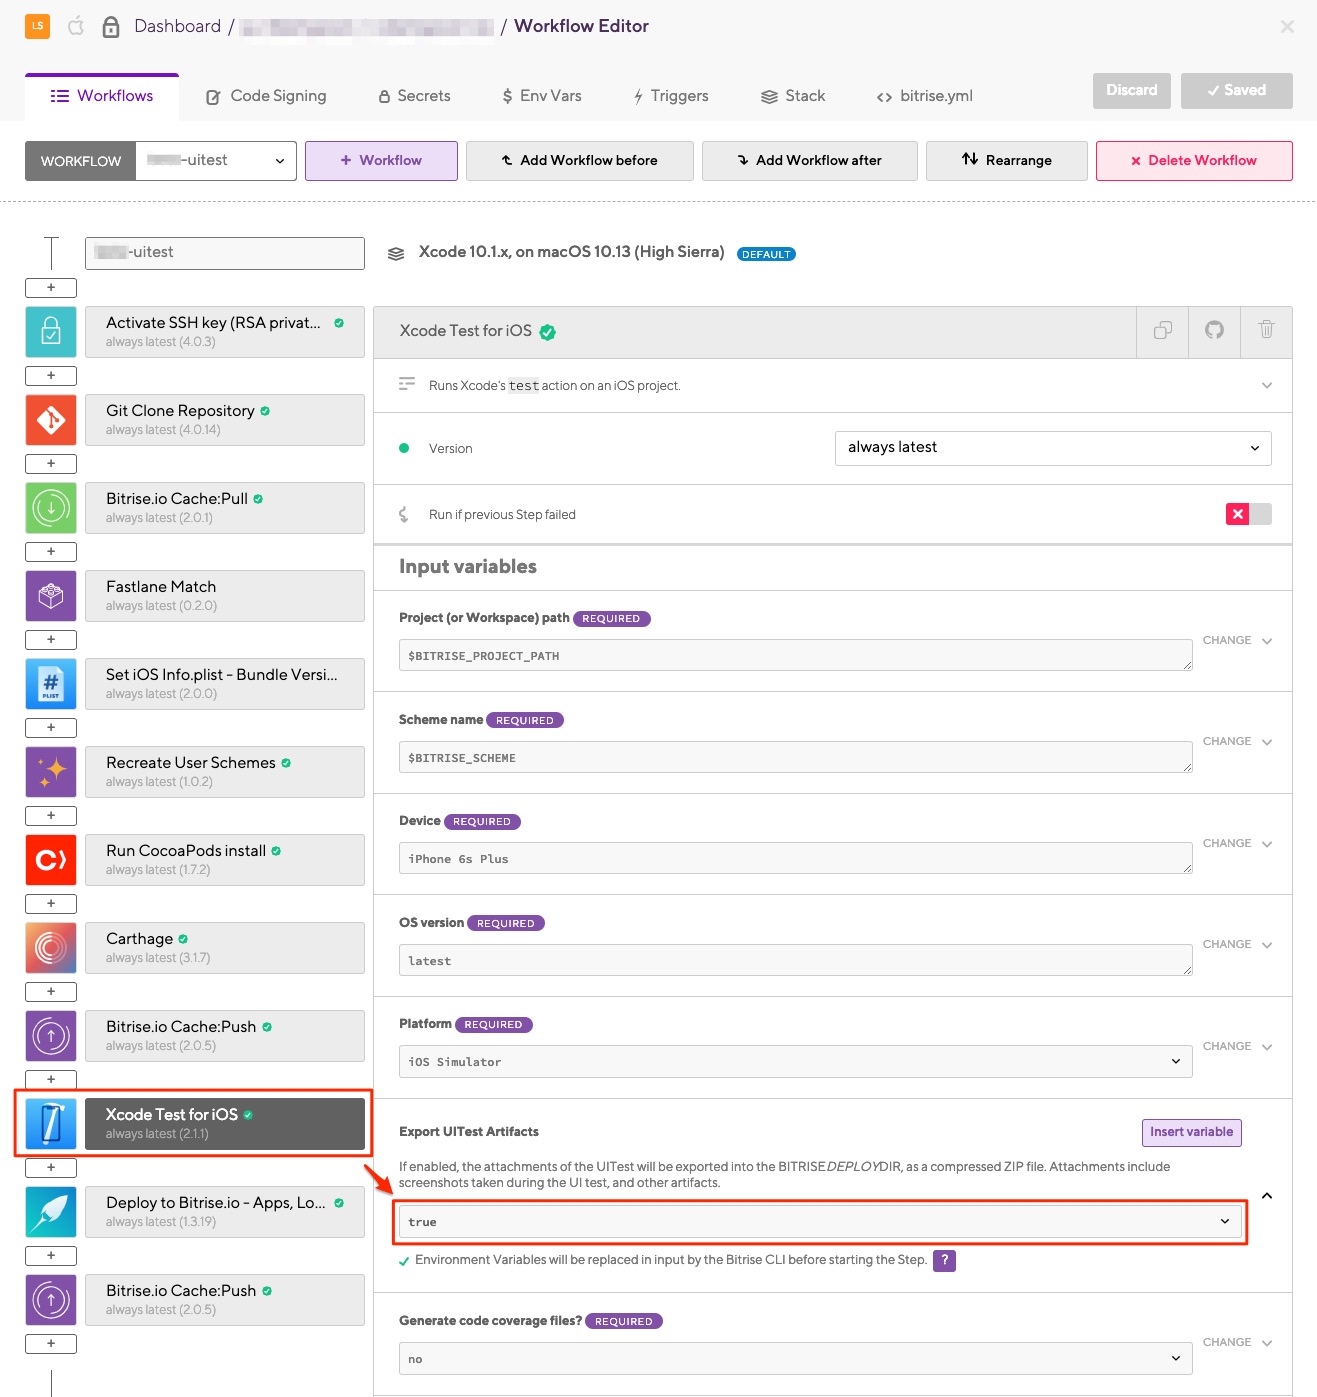Click the Set iOS Info.plist step icon
The width and height of the screenshot is (1317, 1397).
point(51,684)
